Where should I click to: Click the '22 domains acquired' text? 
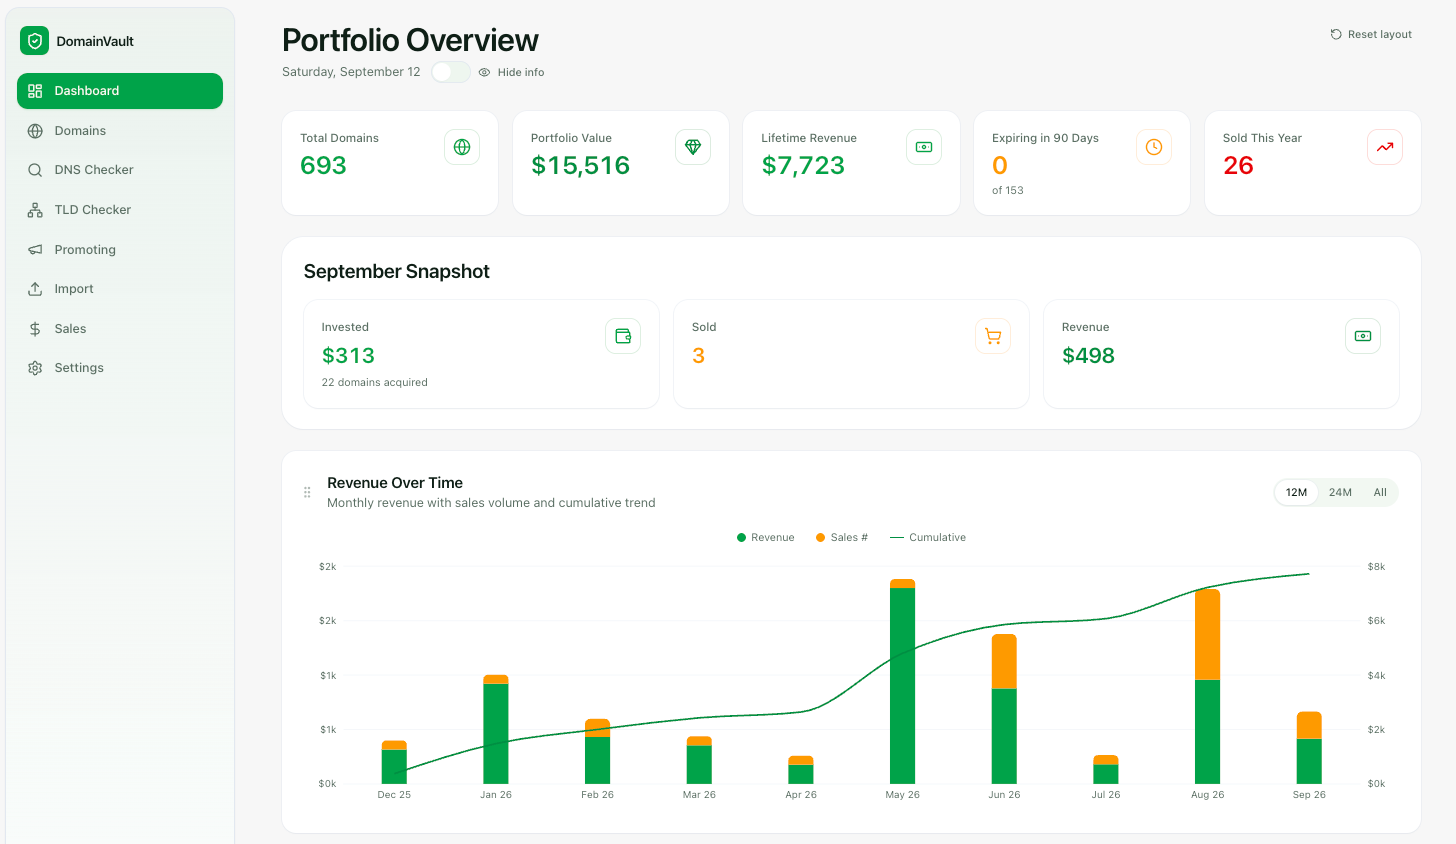[374, 382]
